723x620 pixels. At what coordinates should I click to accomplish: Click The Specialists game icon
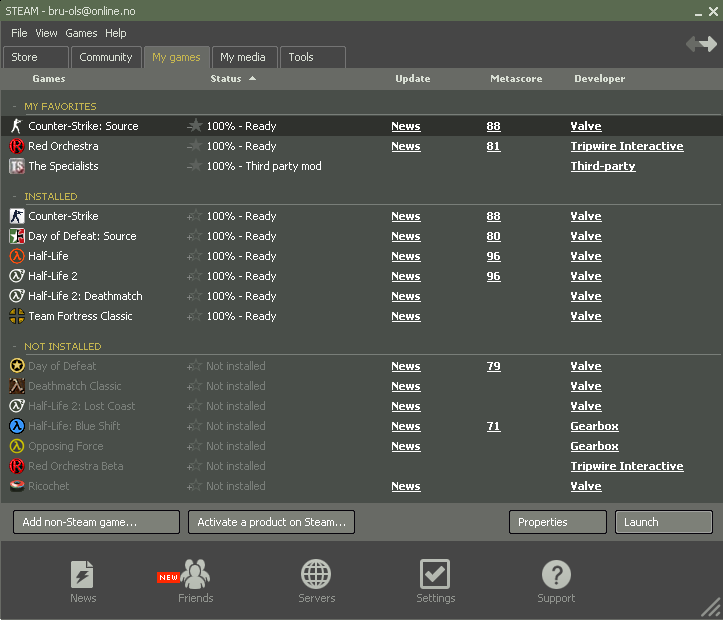[x=17, y=166]
